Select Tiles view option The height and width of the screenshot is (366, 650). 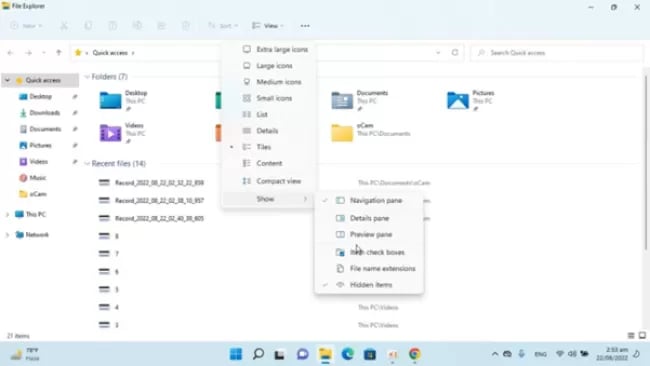pyautogui.click(x=268, y=147)
